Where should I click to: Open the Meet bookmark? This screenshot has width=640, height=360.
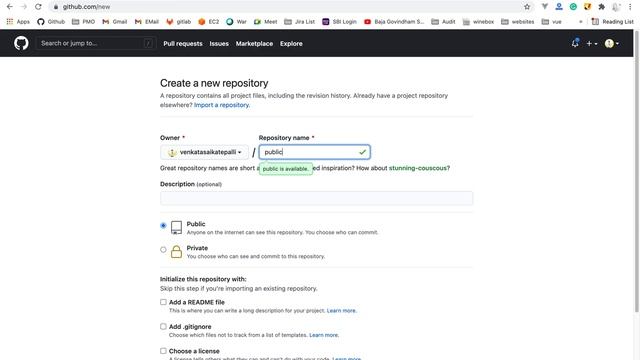pyautogui.click(x=265, y=22)
